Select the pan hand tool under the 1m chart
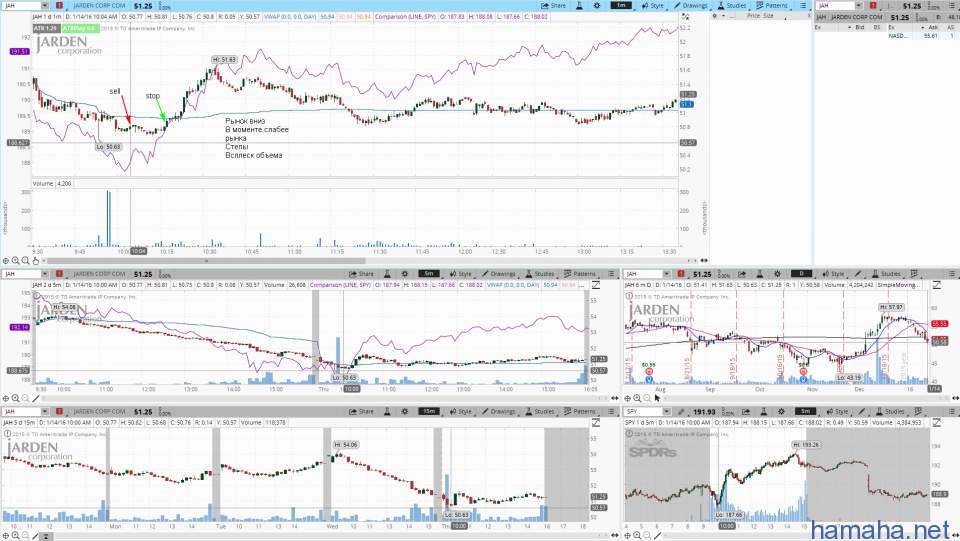Viewport: 960px width, 541px height. [36, 261]
